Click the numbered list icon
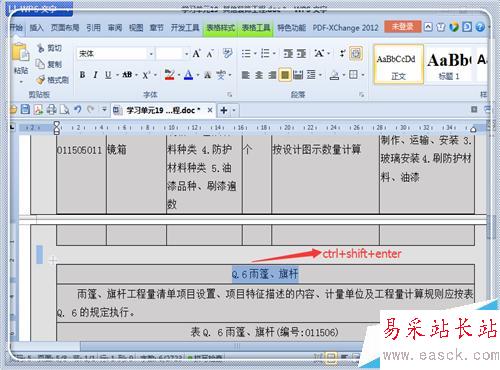The width and height of the screenshot is (500, 370). [265, 53]
